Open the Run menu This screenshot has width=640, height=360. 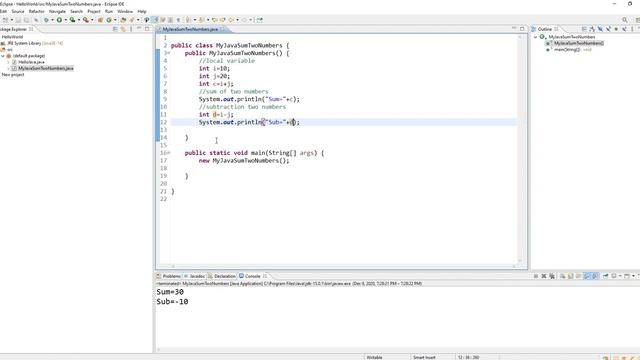[x=109, y=11]
